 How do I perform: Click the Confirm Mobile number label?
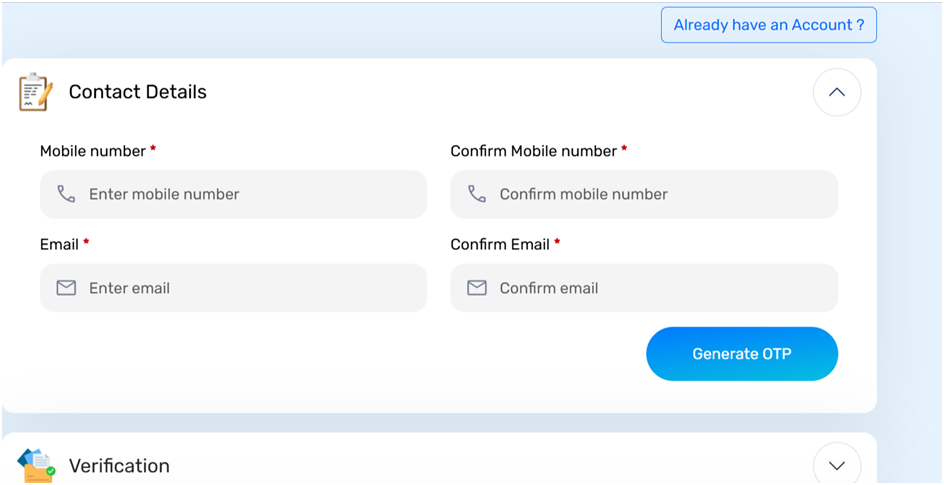(533, 151)
